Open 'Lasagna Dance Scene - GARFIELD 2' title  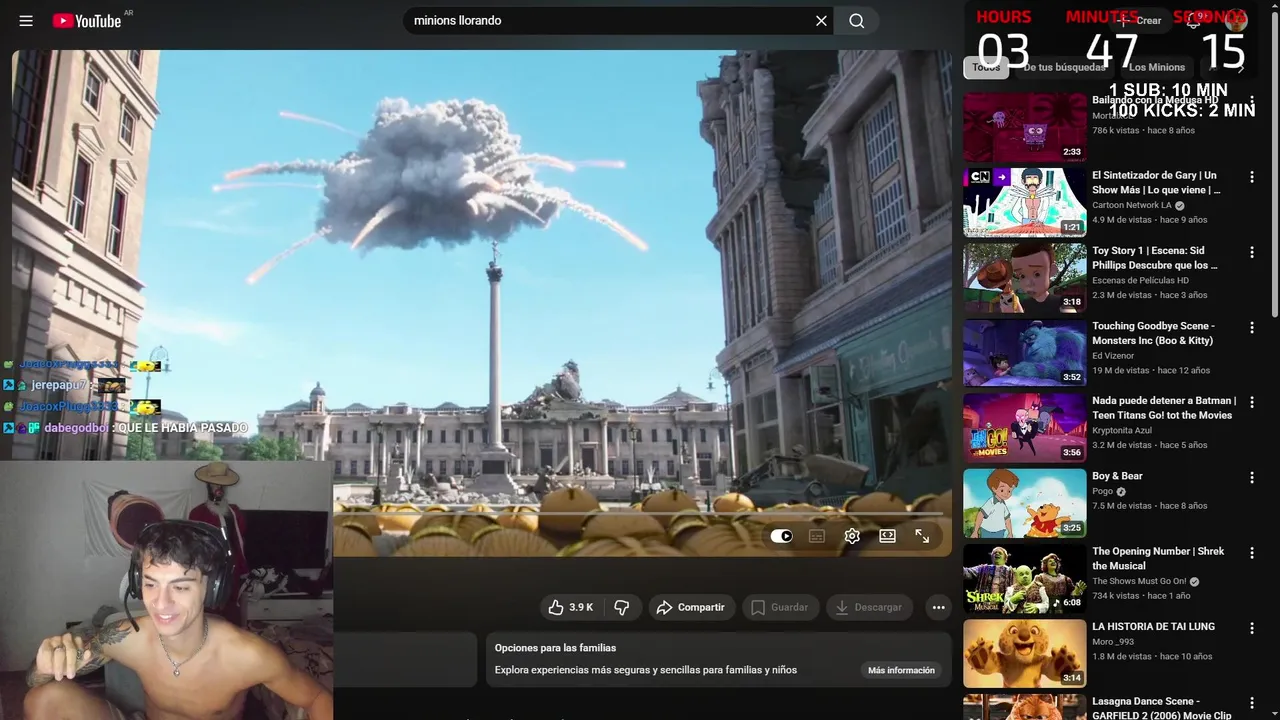tap(1161, 708)
